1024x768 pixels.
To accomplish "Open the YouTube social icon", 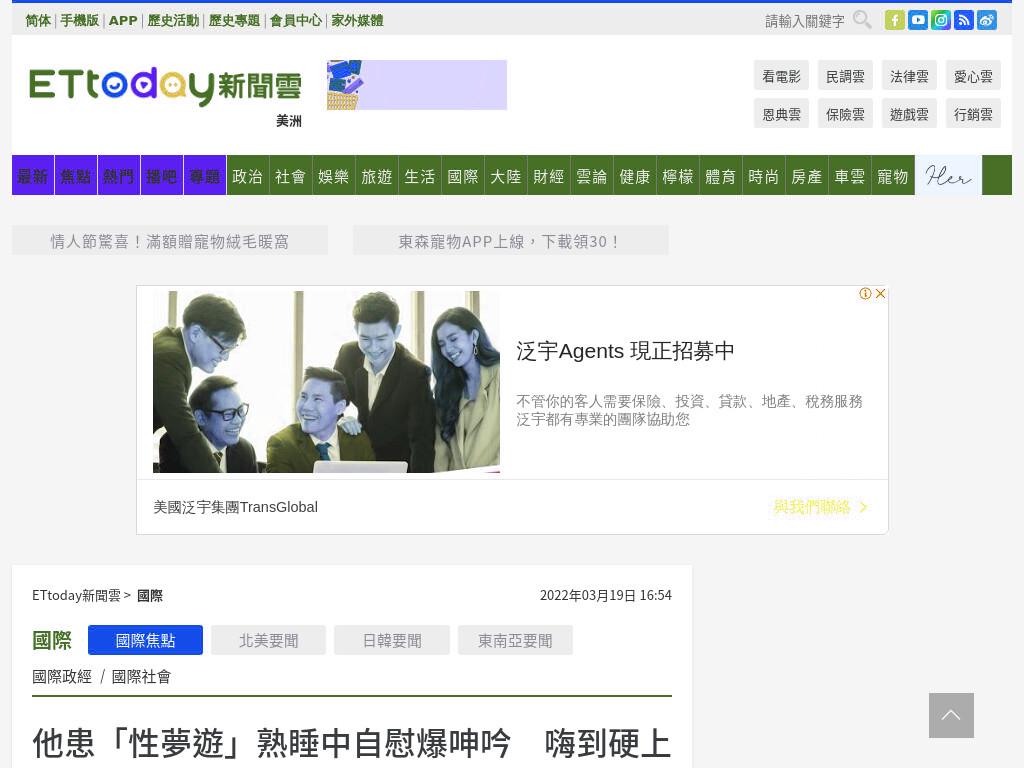I will click(918, 20).
